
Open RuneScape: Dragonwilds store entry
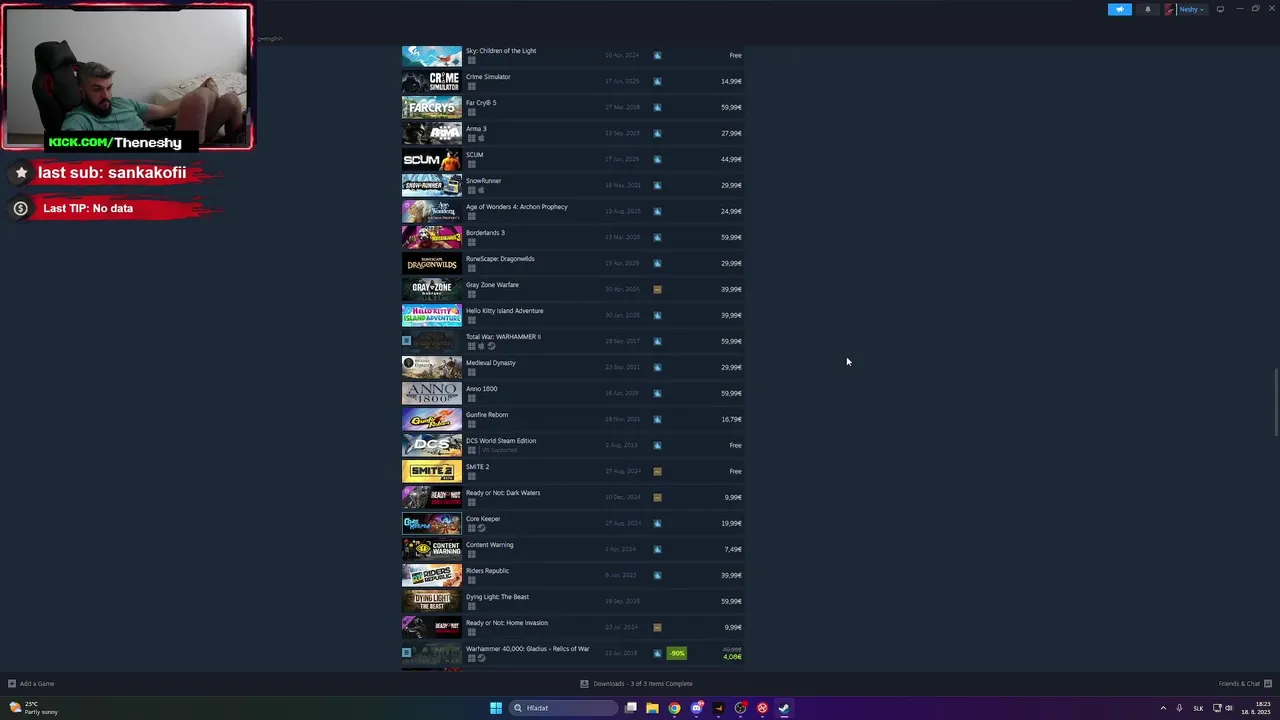click(500, 259)
